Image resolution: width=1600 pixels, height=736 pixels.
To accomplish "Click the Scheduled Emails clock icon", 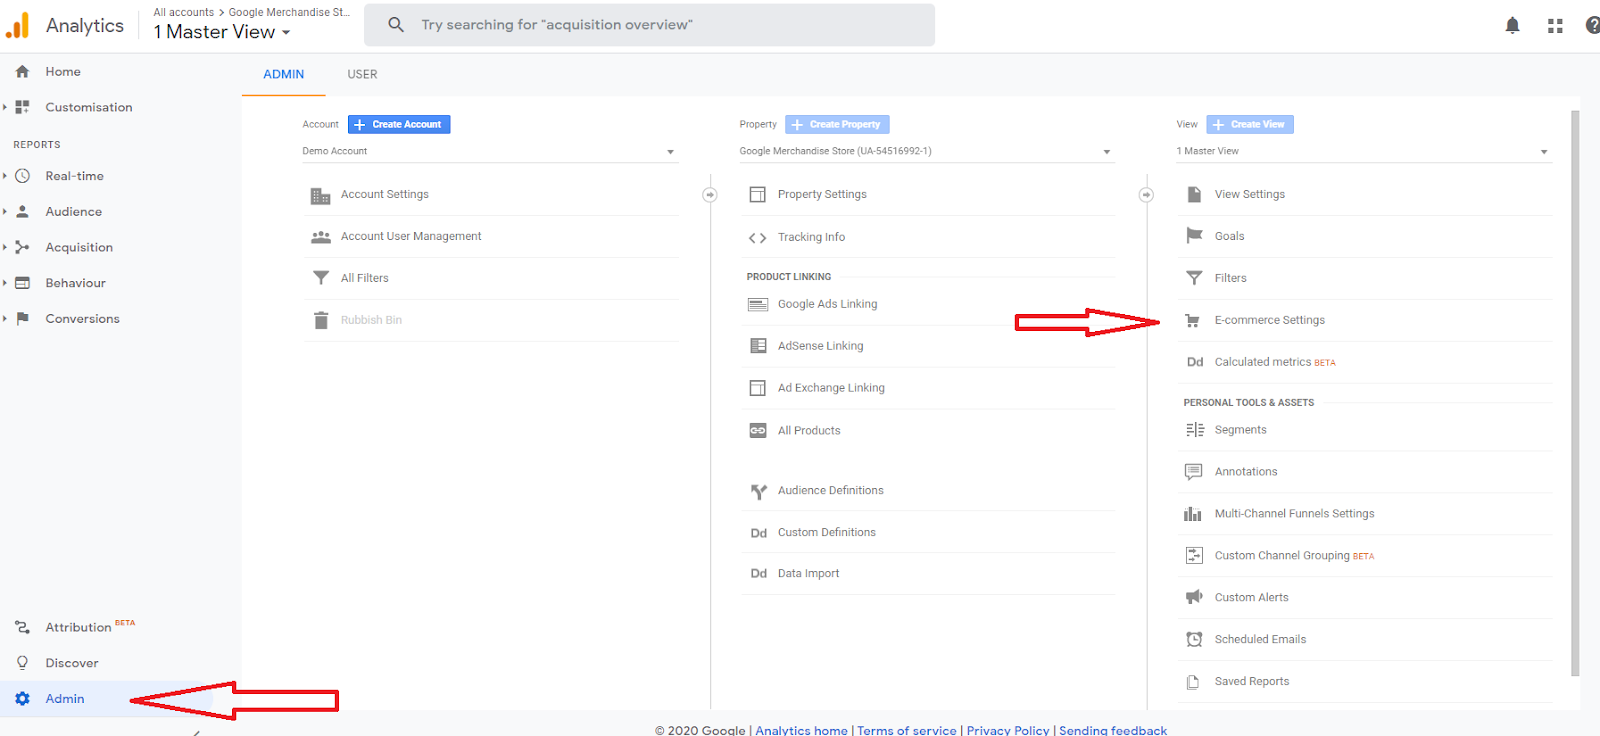I will pos(1194,639).
